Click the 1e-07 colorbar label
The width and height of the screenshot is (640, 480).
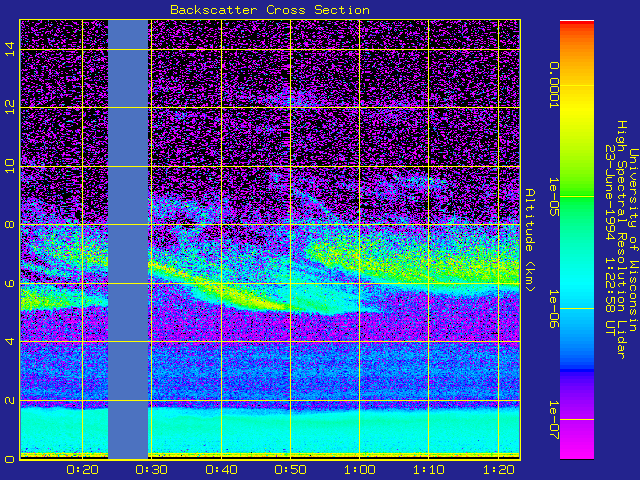pos(553,420)
